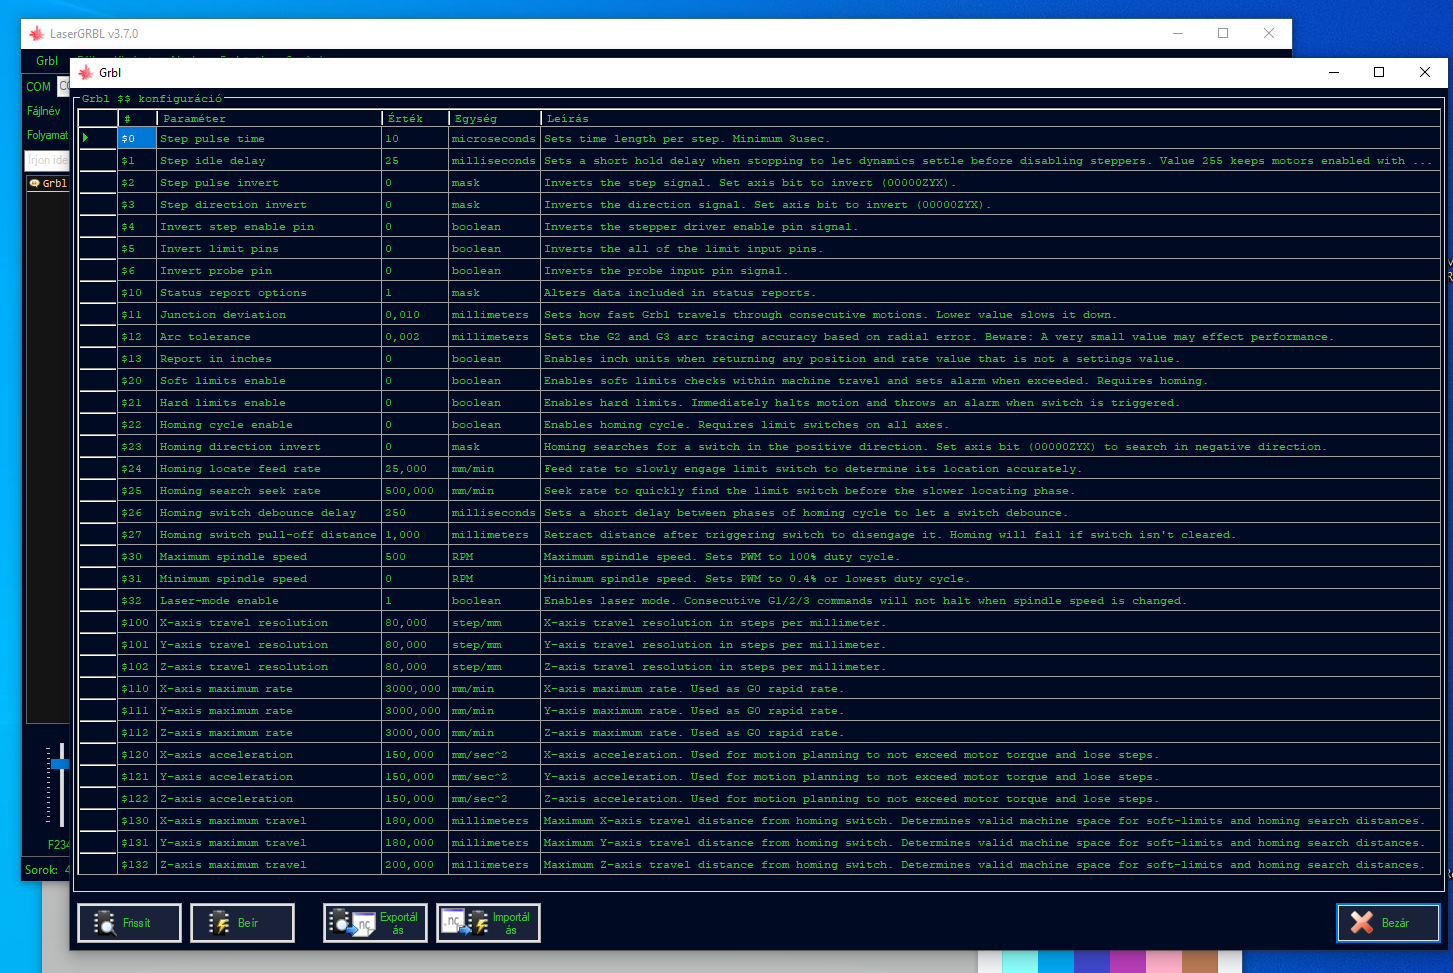Click the 'Step pulse time' parameter cell
Image resolution: width=1453 pixels, height=973 pixels.
270,139
